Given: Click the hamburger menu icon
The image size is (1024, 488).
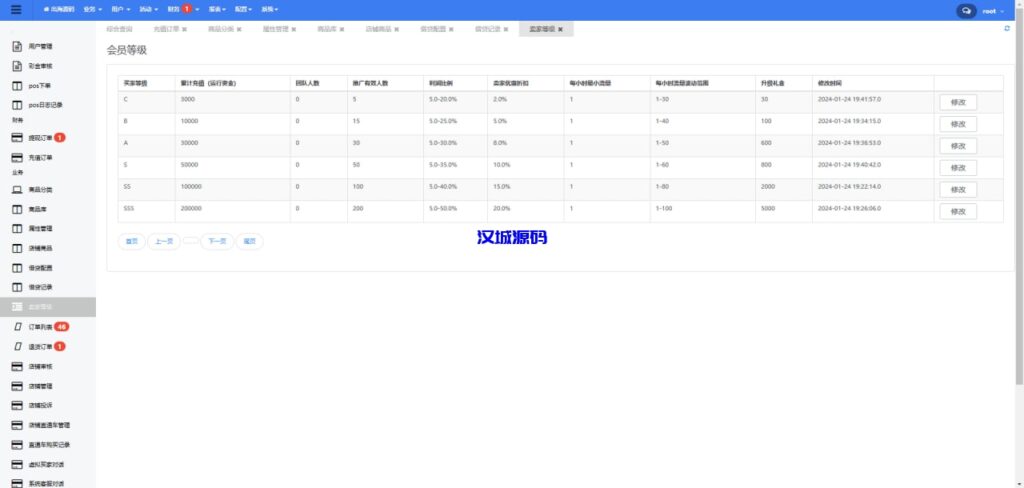Looking at the screenshot, I should pos(15,9).
